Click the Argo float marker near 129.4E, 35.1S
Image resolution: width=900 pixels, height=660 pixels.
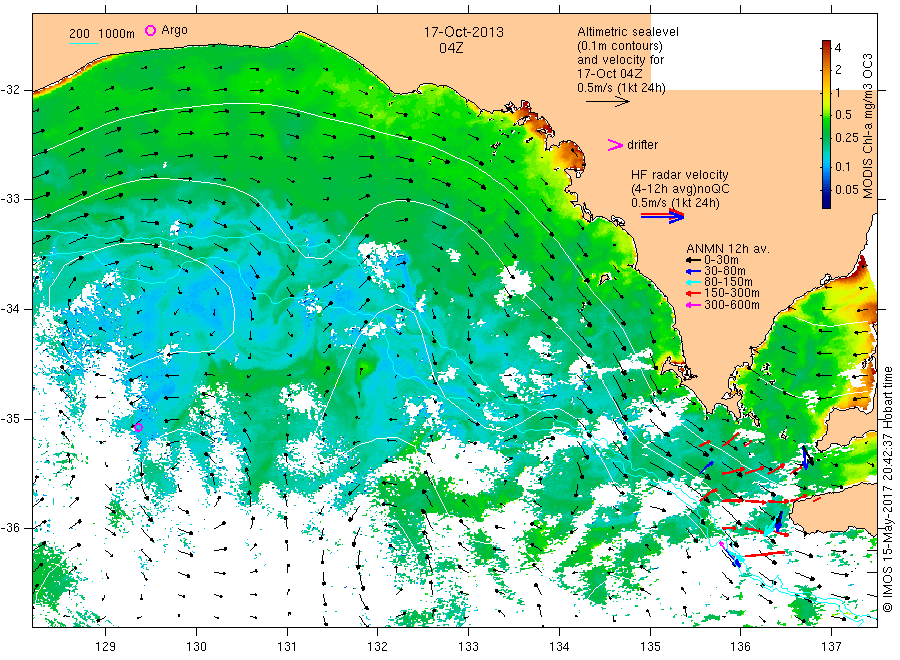click(x=138, y=427)
